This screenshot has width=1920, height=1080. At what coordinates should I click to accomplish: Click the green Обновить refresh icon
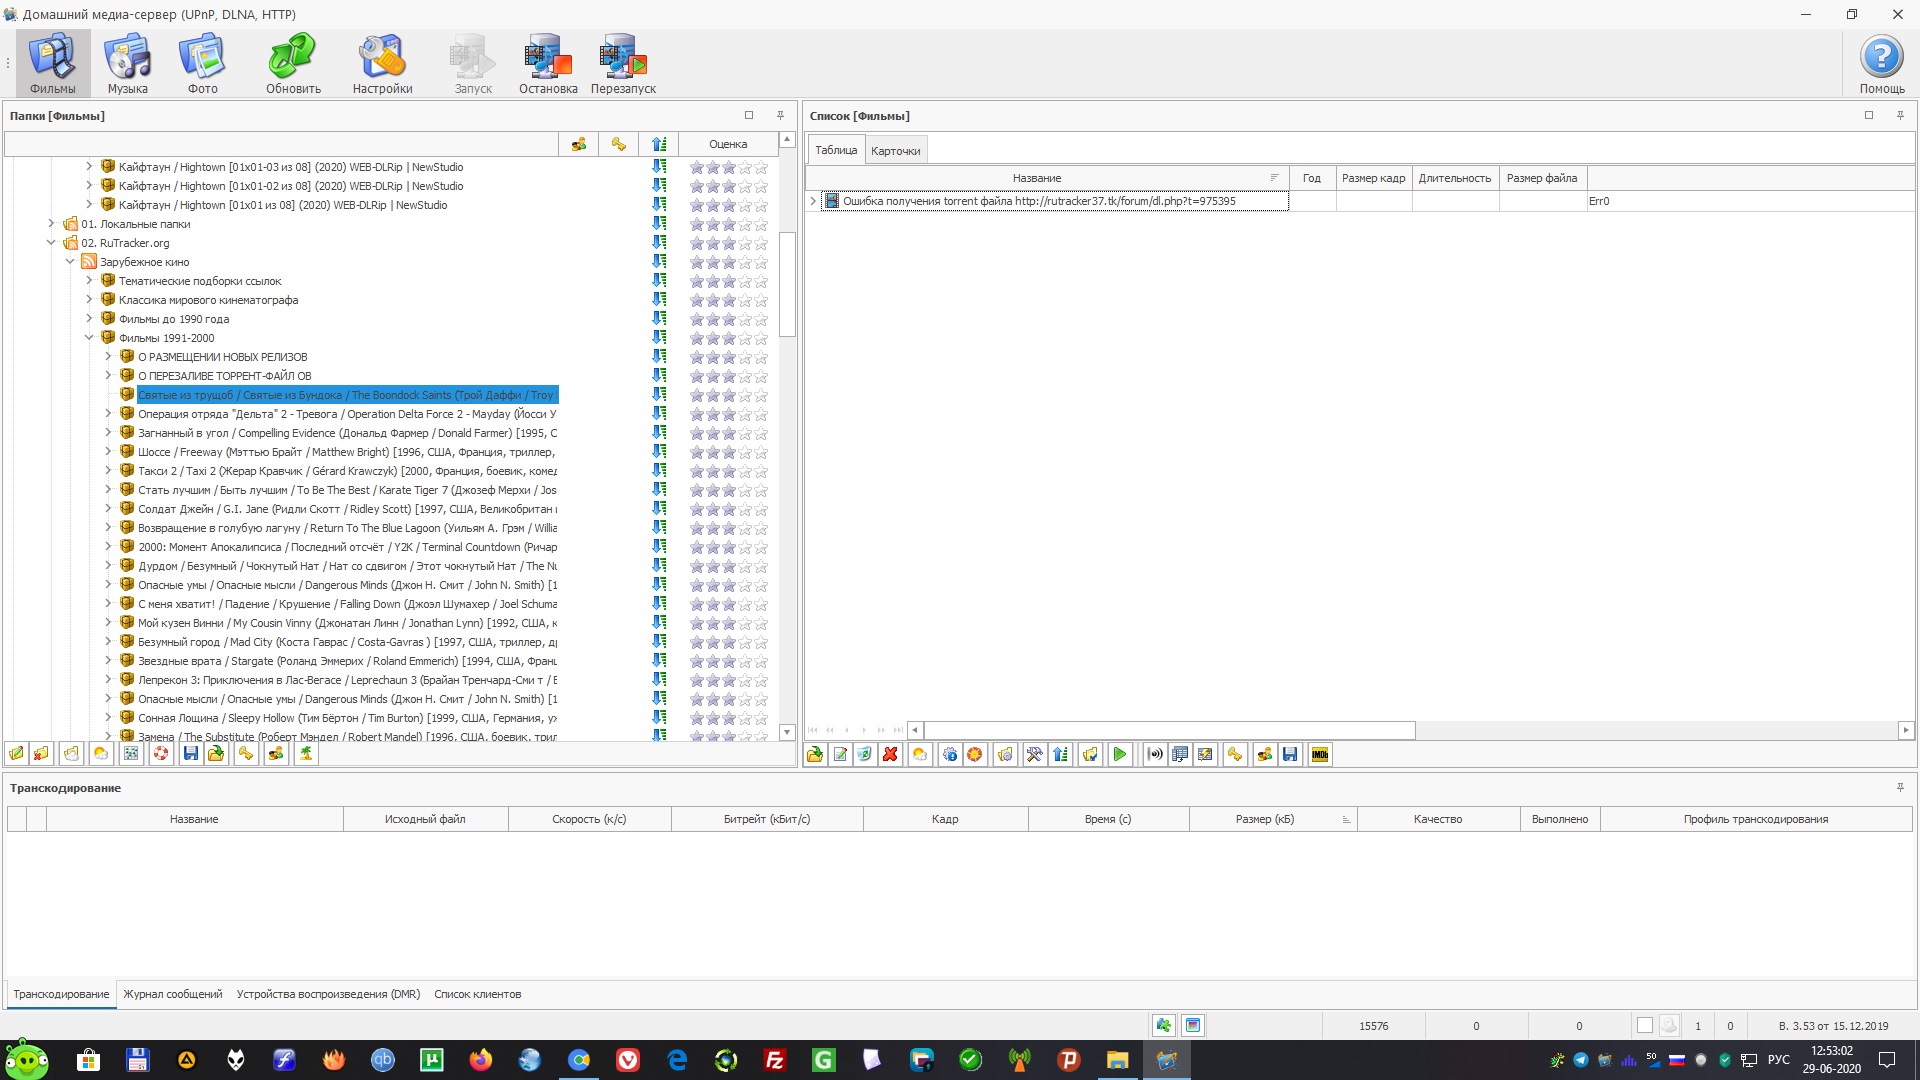(x=292, y=57)
